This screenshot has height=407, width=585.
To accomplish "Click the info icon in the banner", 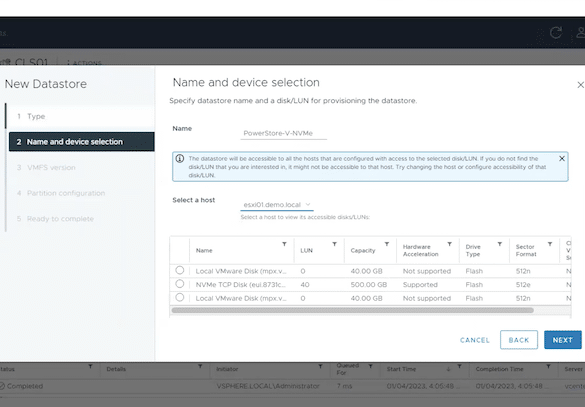I will point(180,159).
